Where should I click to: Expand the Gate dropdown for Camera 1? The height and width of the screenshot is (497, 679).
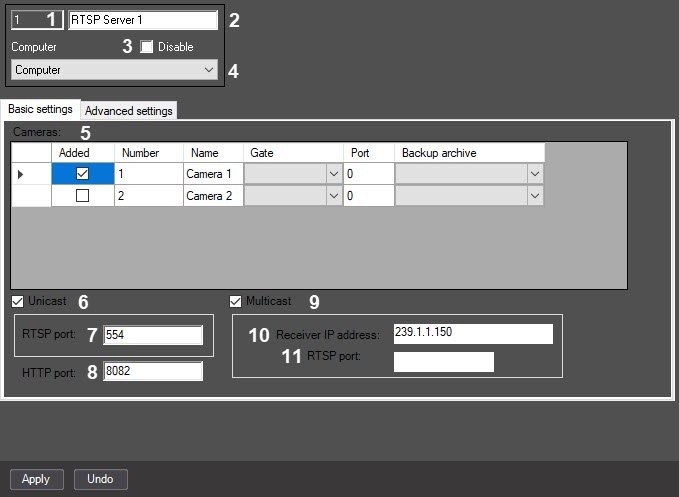[334, 174]
